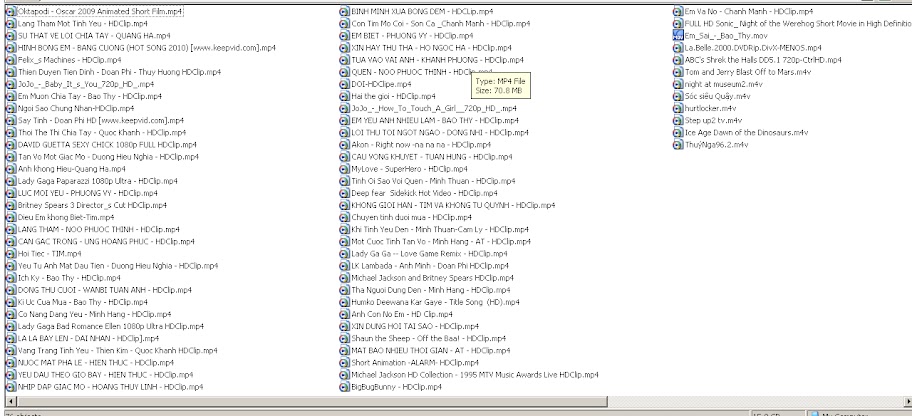Click the left arrow of horizontal scrollbar
The image size is (912, 416).
[10, 401]
